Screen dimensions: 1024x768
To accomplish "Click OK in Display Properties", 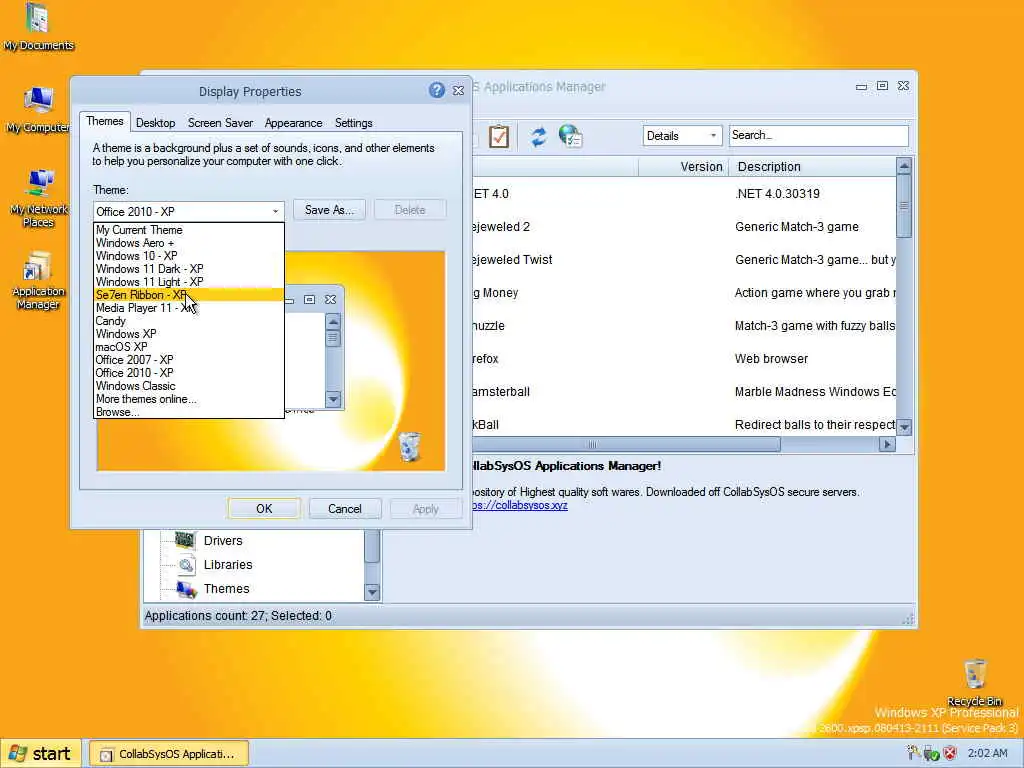I will [264, 509].
